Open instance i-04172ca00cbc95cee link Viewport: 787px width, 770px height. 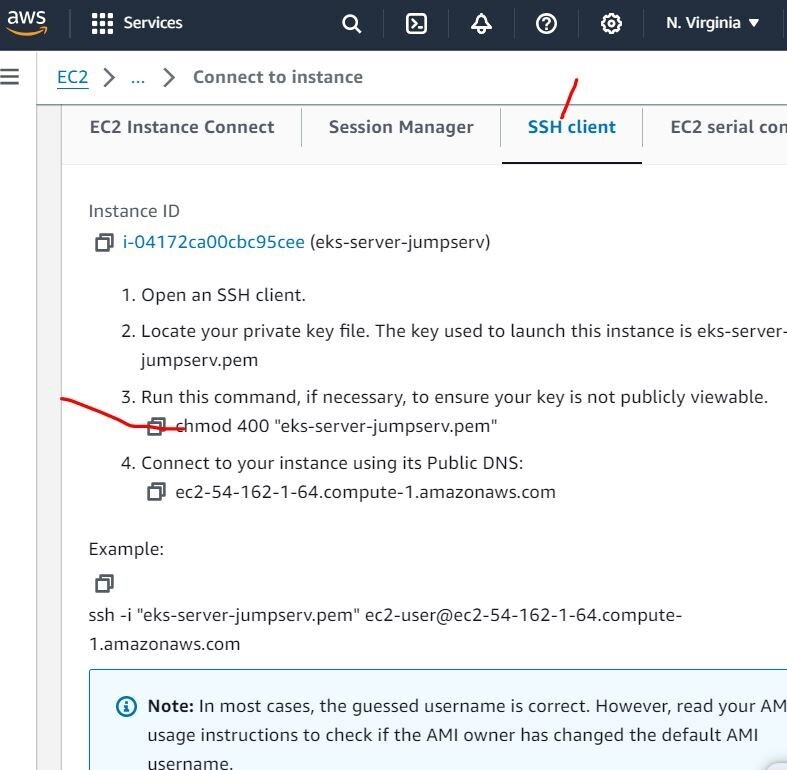[x=213, y=242]
